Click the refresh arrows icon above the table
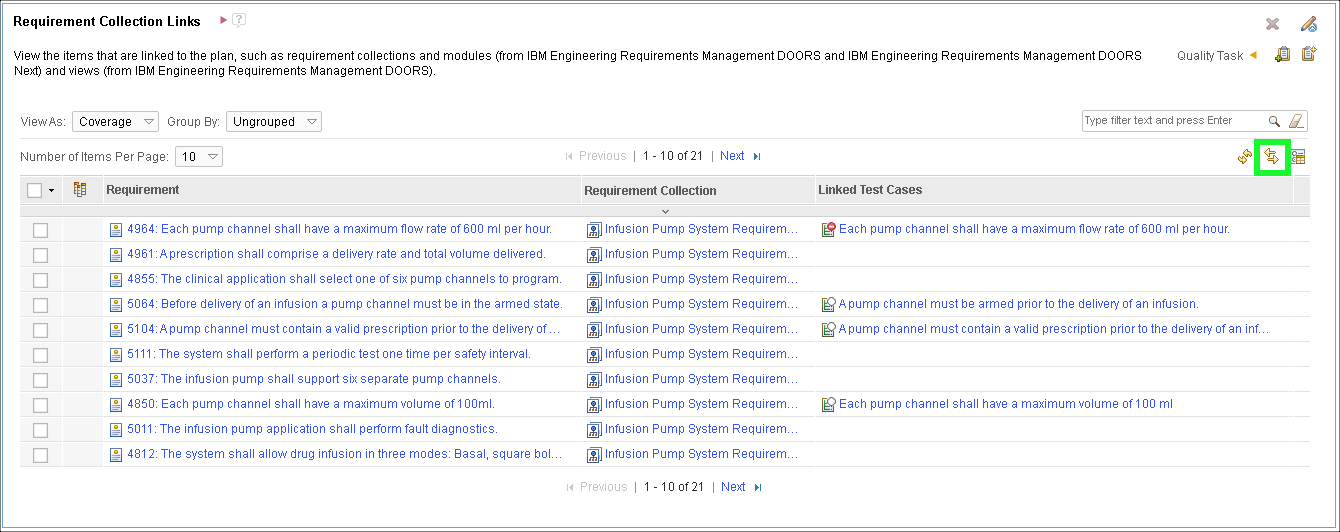 coord(1245,157)
